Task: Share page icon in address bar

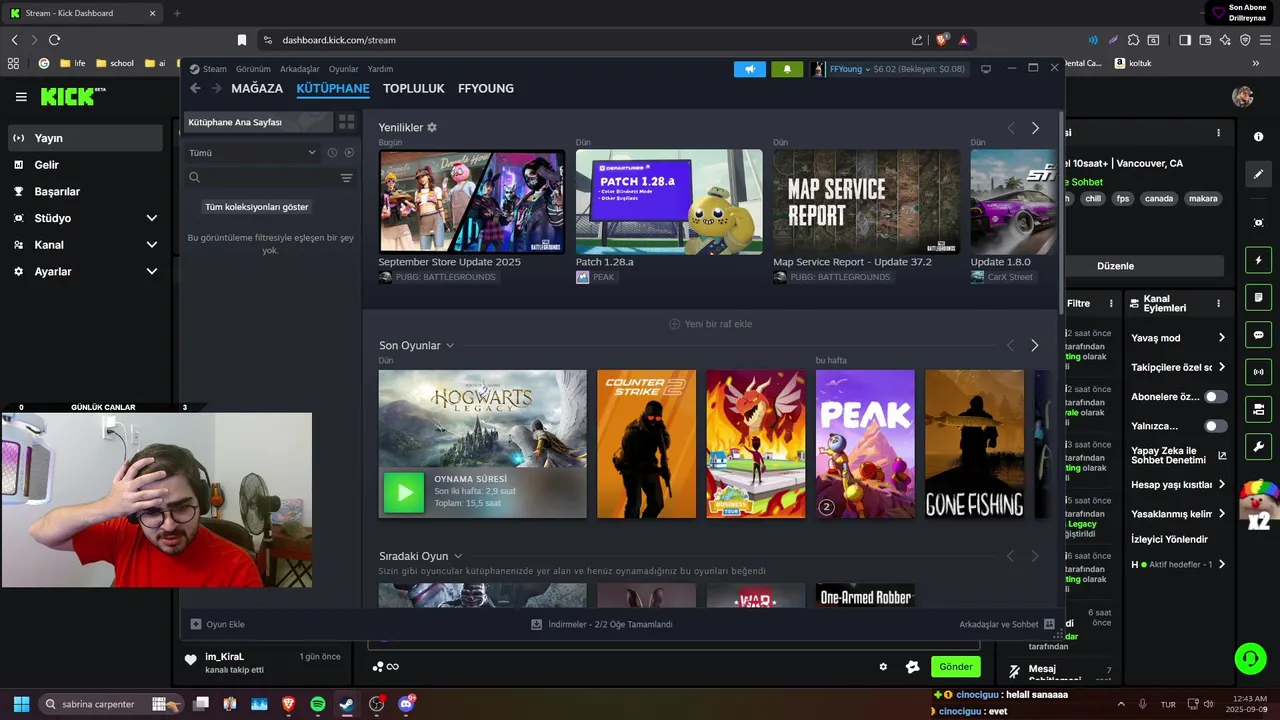Action: [x=917, y=40]
